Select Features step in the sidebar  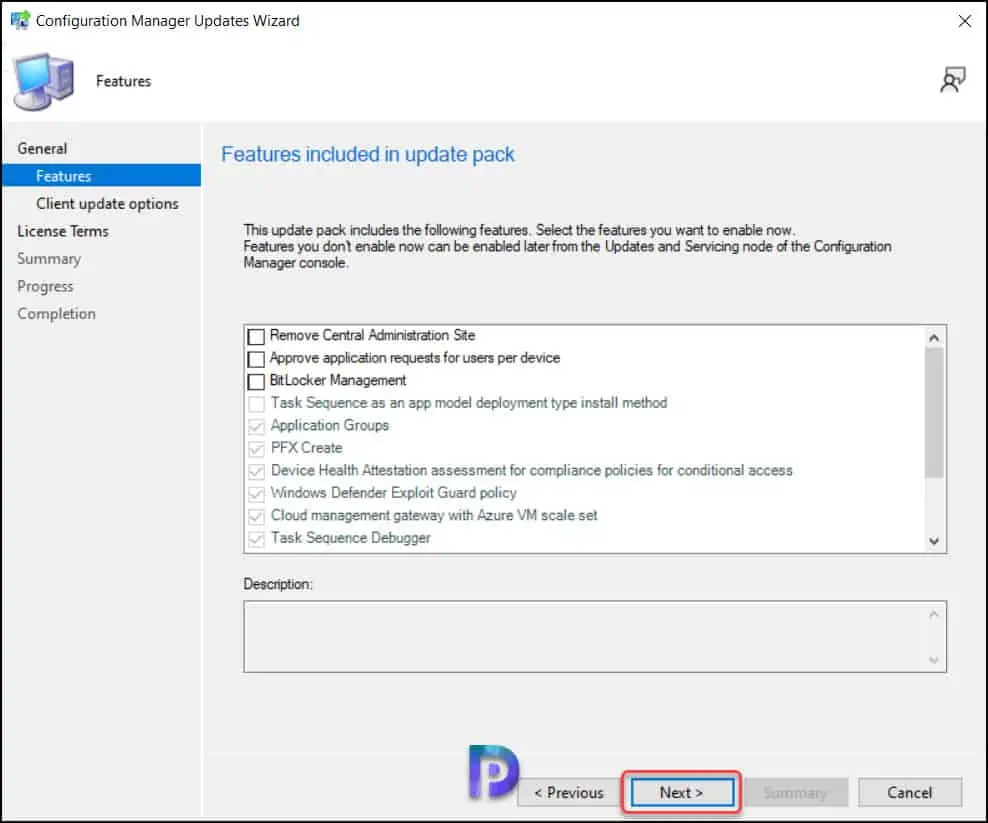pyautogui.click(x=101, y=176)
